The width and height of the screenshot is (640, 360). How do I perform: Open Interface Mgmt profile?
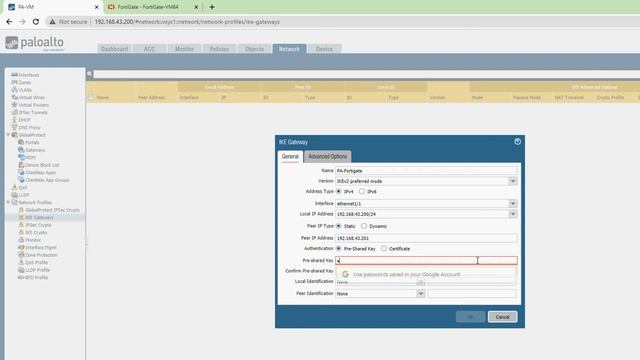(41, 247)
